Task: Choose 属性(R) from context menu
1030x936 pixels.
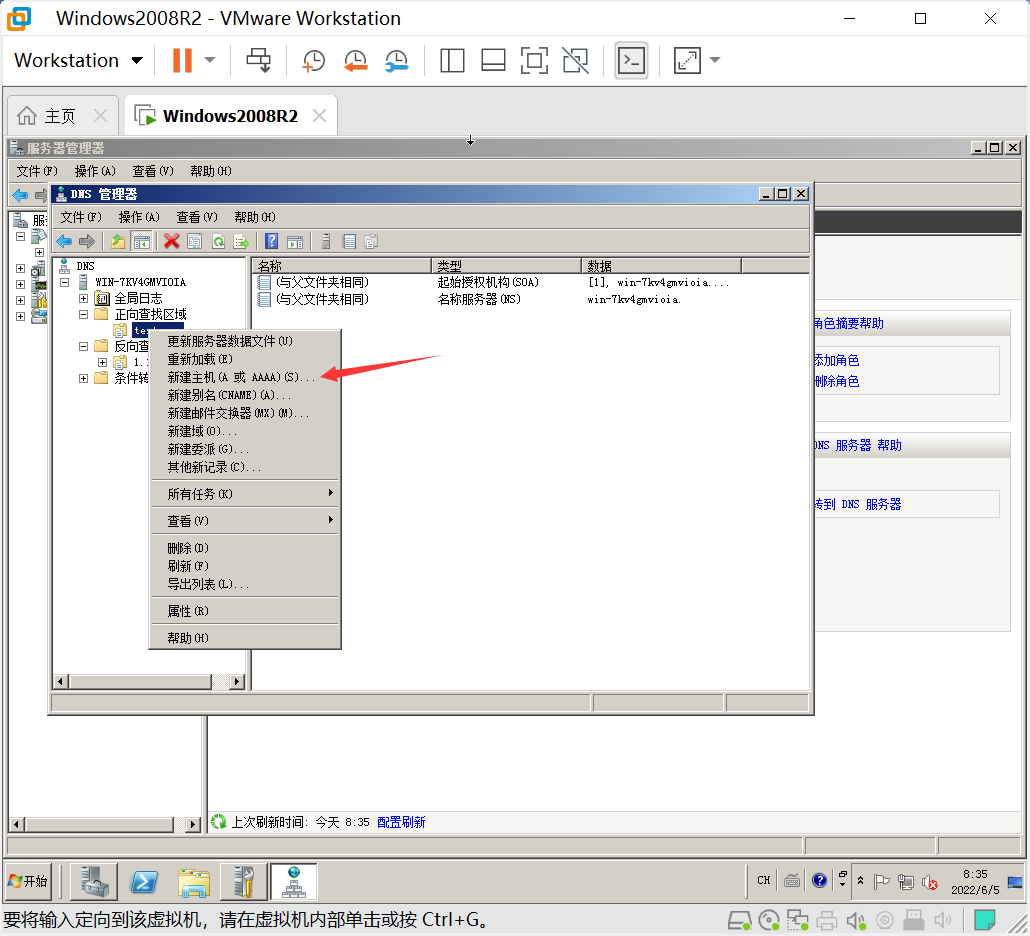Action: tap(245, 611)
